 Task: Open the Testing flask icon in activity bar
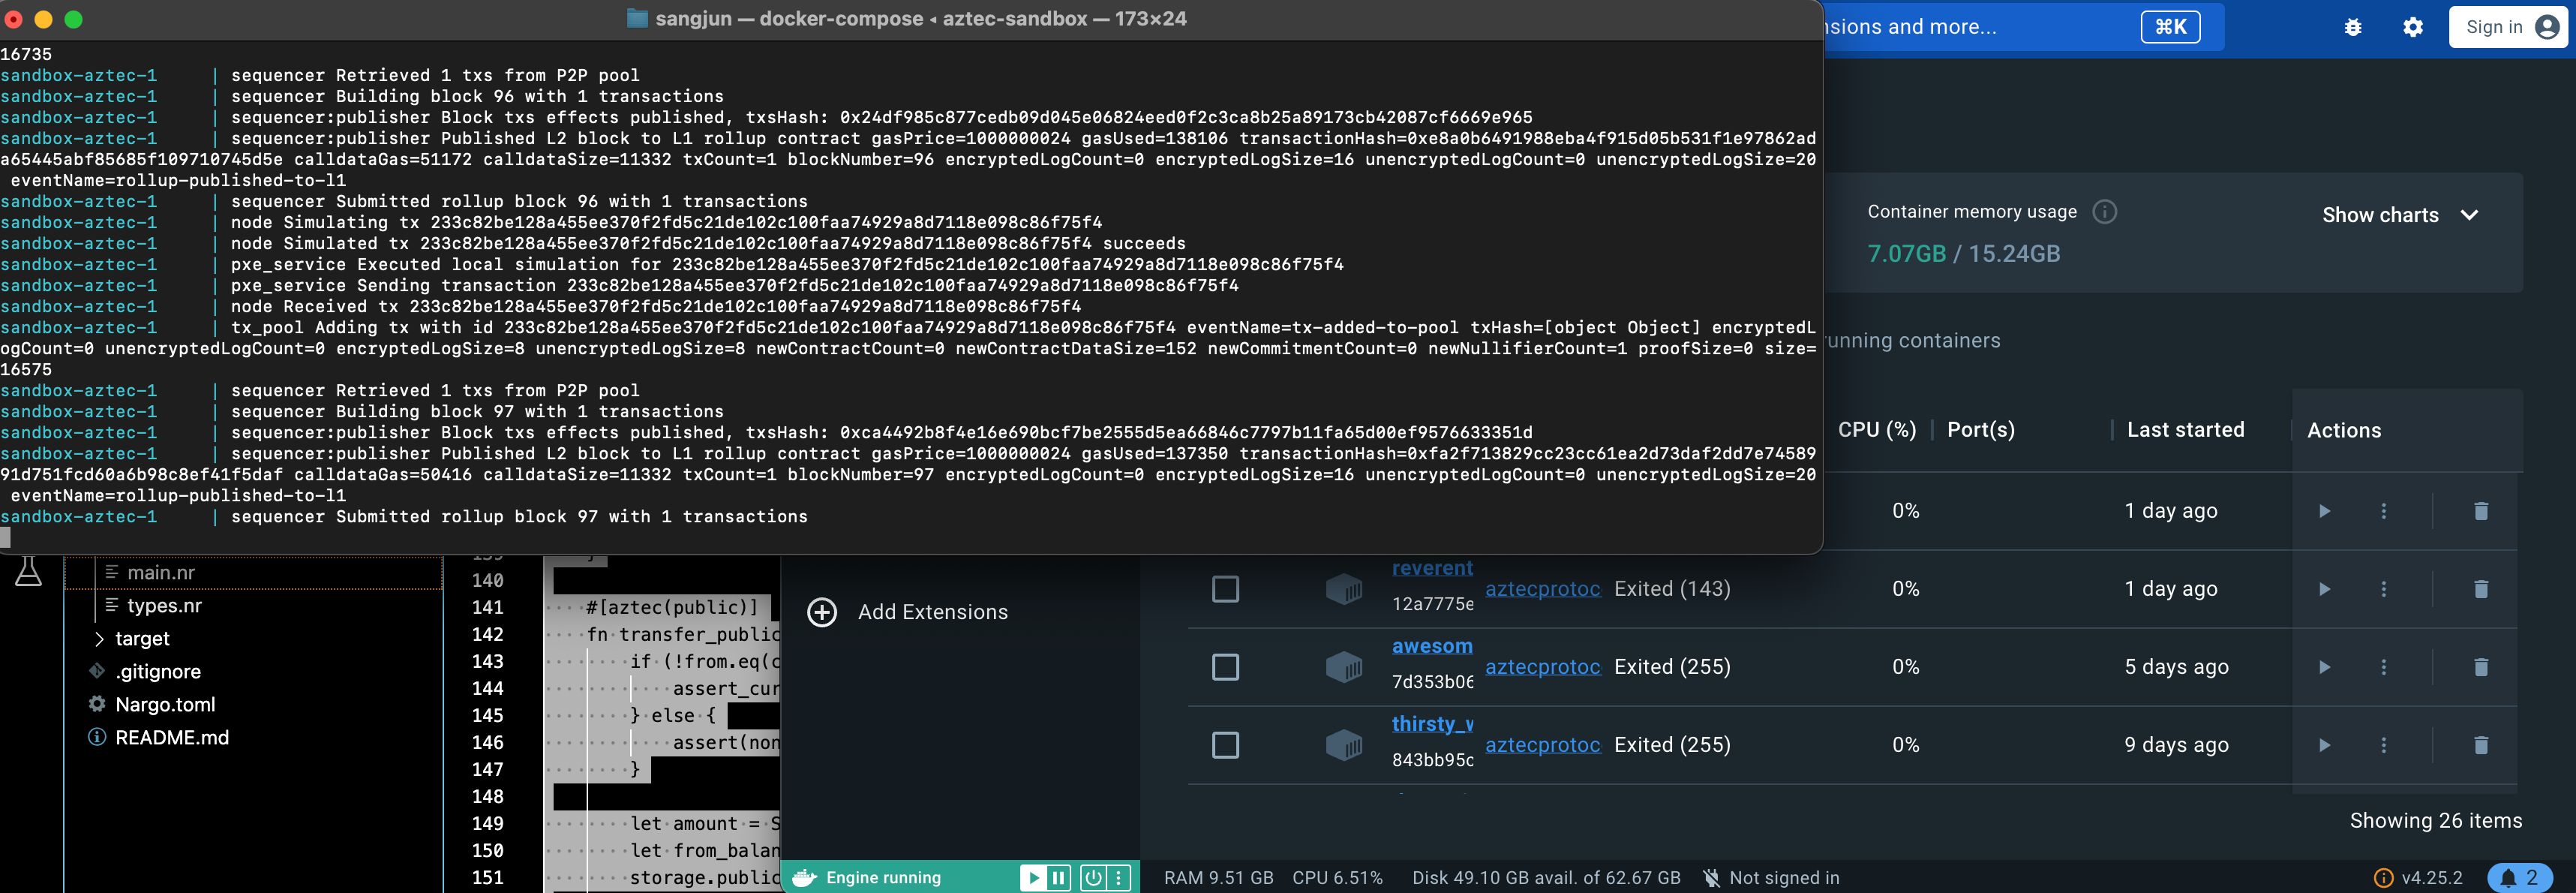[28, 572]
